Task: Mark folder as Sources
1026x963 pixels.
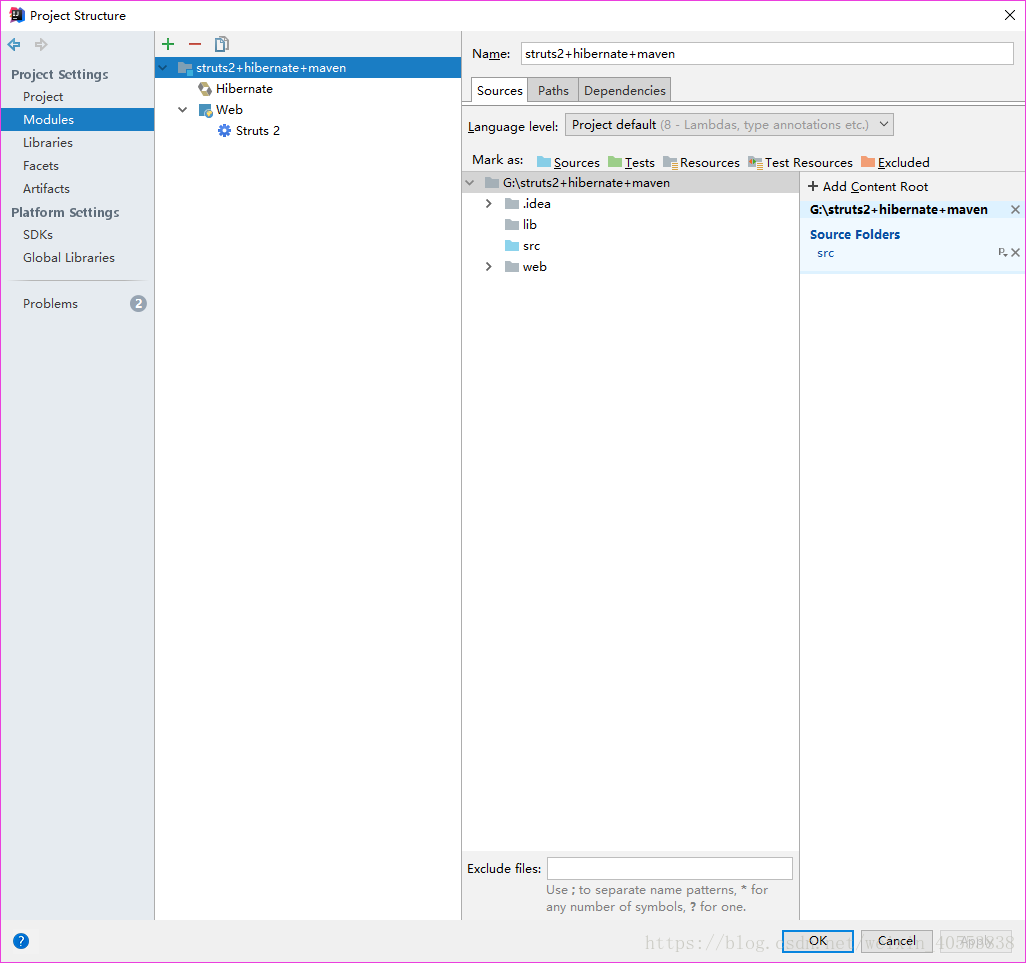Action: tap(568, 162)
